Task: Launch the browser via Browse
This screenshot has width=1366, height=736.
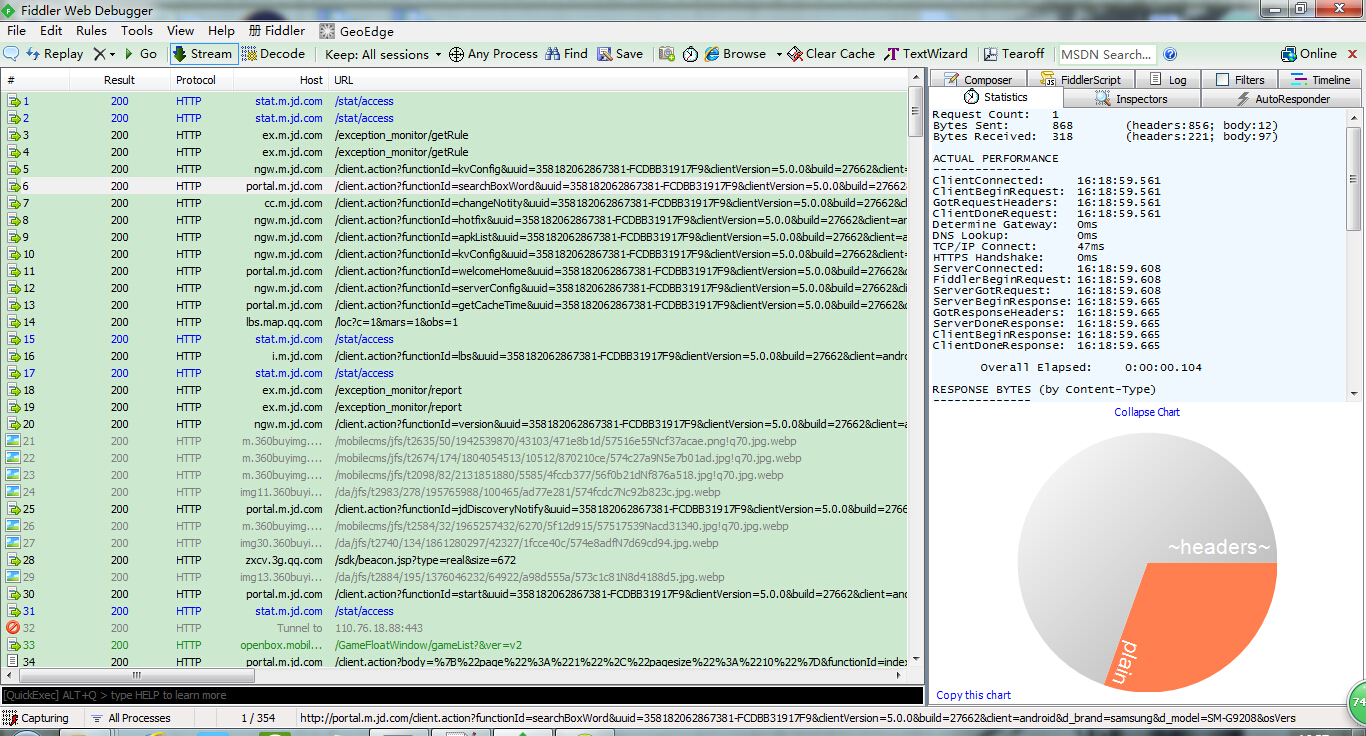Action: 735,54
